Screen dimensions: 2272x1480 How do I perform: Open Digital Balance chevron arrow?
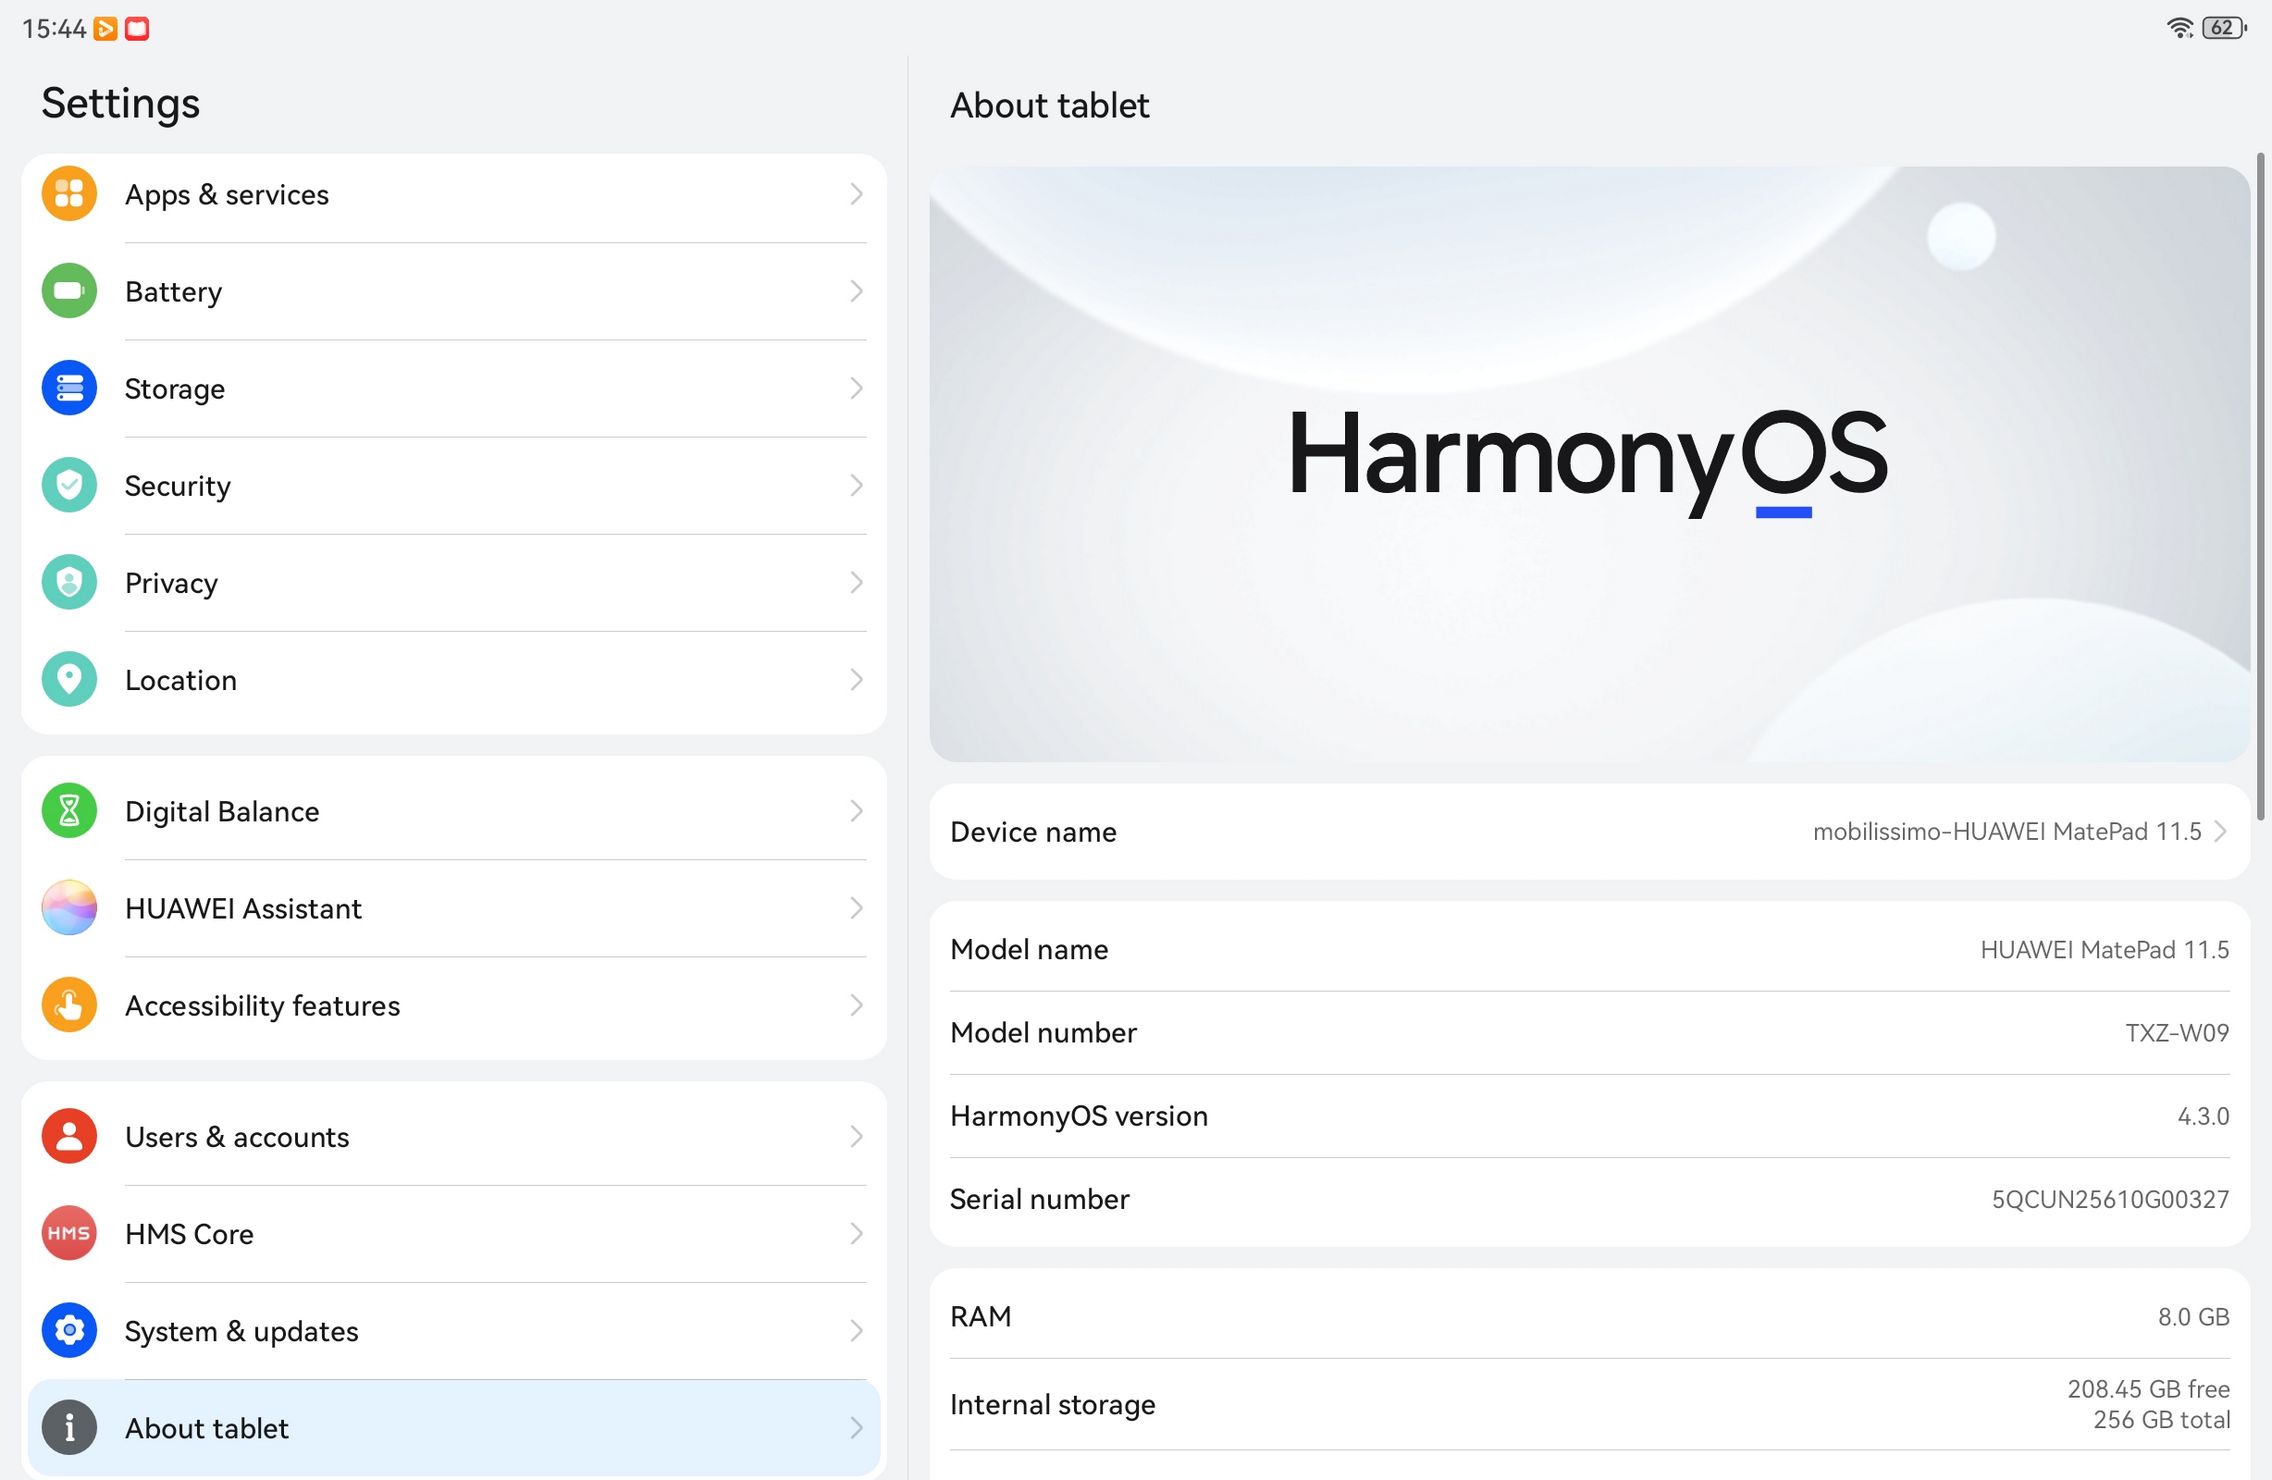856,811
